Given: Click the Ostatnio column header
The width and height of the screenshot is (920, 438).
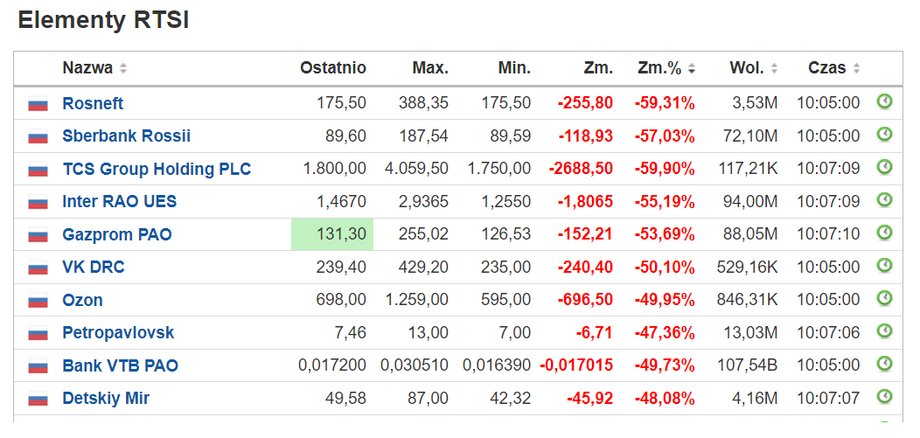Looking at the screenshot, I should 333,68.
